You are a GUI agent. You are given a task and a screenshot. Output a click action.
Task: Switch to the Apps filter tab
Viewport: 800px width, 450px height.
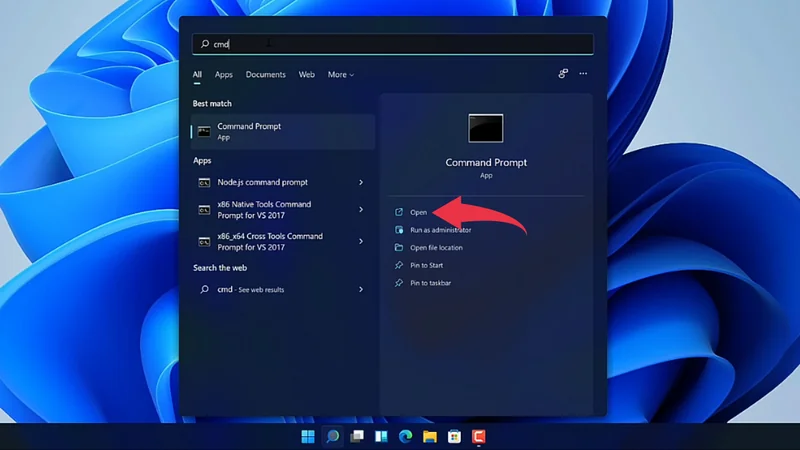coord(223,75)
